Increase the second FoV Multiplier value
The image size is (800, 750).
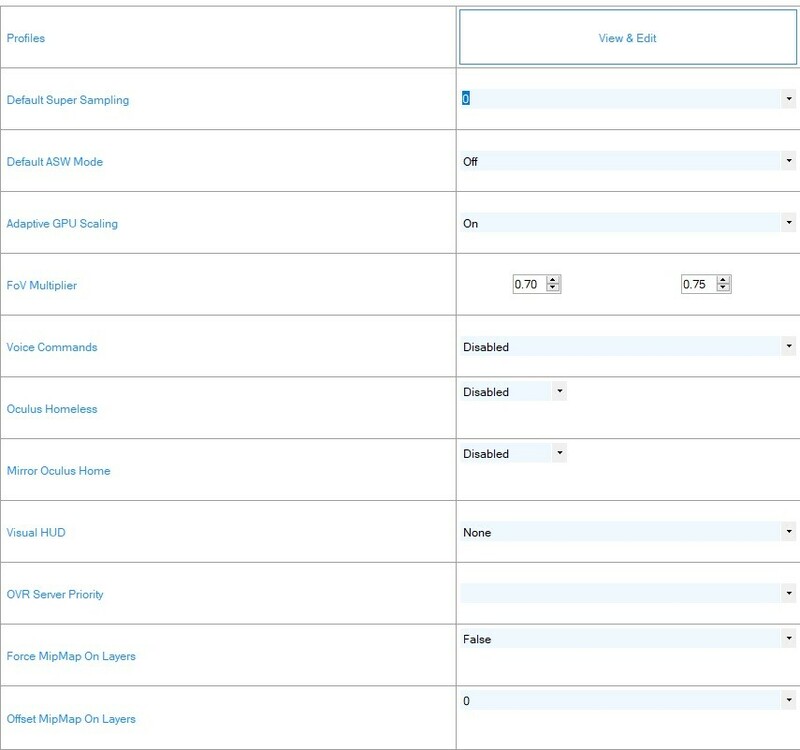point(724,280)
